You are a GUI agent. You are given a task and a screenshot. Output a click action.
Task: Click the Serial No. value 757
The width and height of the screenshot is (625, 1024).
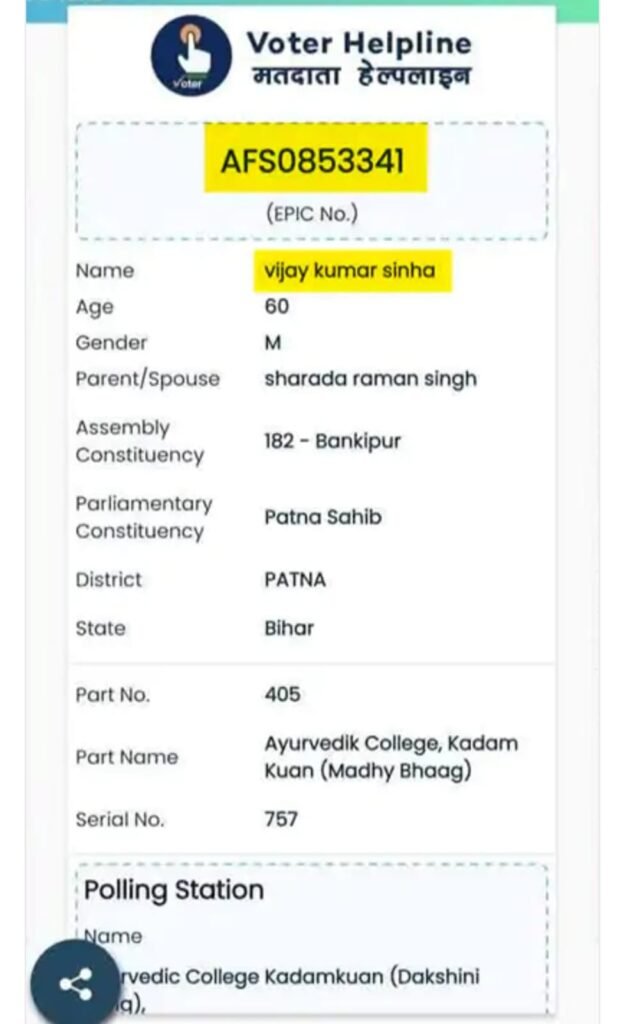[281, 819]
